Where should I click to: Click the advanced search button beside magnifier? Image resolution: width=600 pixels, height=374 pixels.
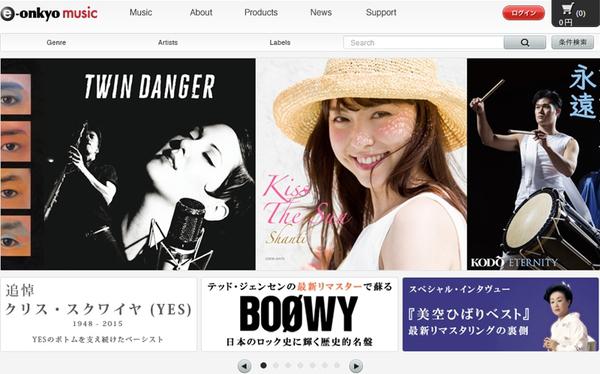572,42
